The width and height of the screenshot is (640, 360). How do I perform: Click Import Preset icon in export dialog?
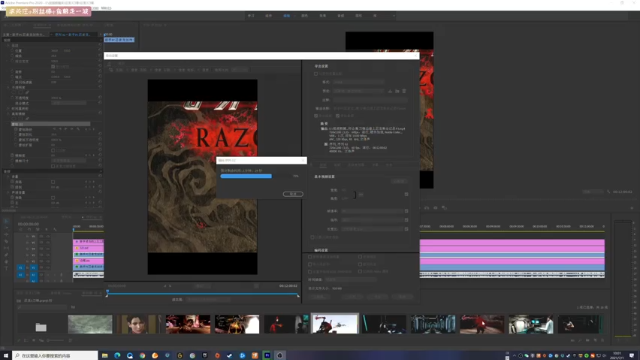[x=397, y=91]
